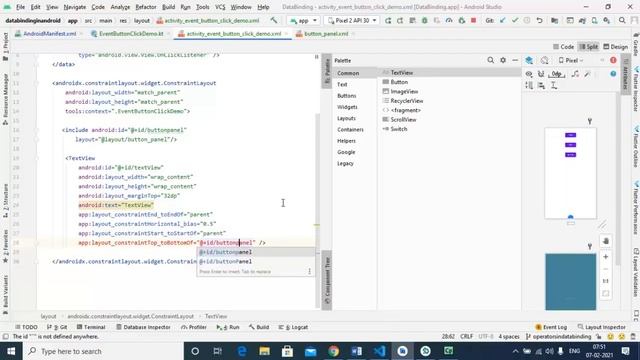The width and height of the screenshot is (640, 360).
Task: Click the align icon in design toolbar
Action: [541, 86]
